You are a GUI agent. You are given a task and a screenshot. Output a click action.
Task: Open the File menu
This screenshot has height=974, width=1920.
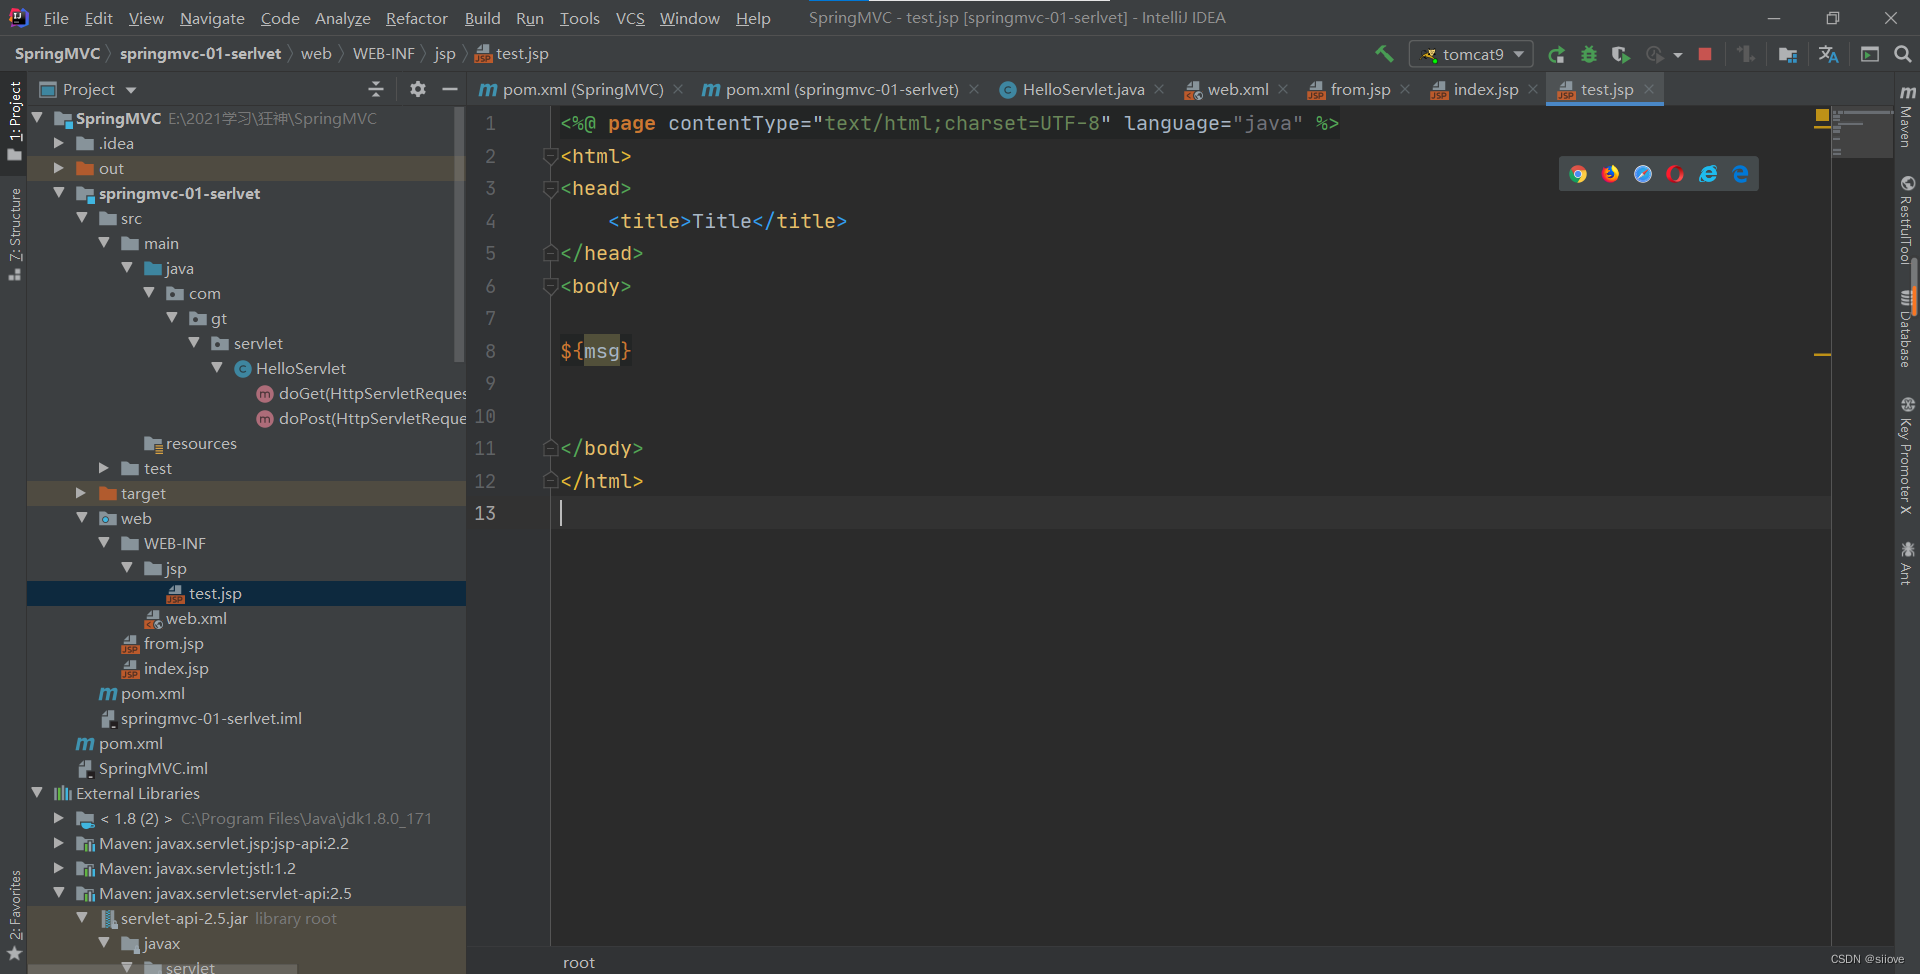56,18
